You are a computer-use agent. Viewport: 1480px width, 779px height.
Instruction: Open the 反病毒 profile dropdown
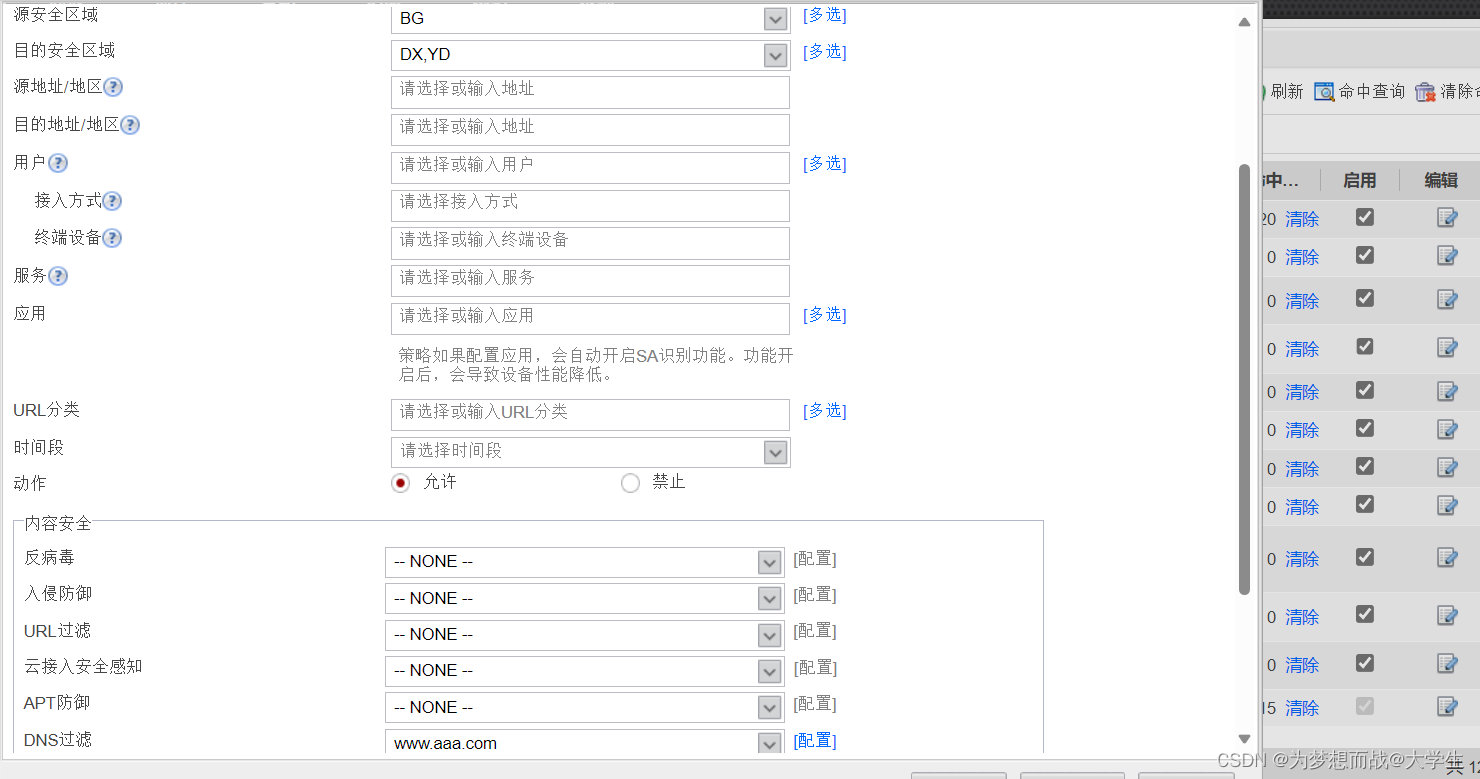[x=770, y=562]
